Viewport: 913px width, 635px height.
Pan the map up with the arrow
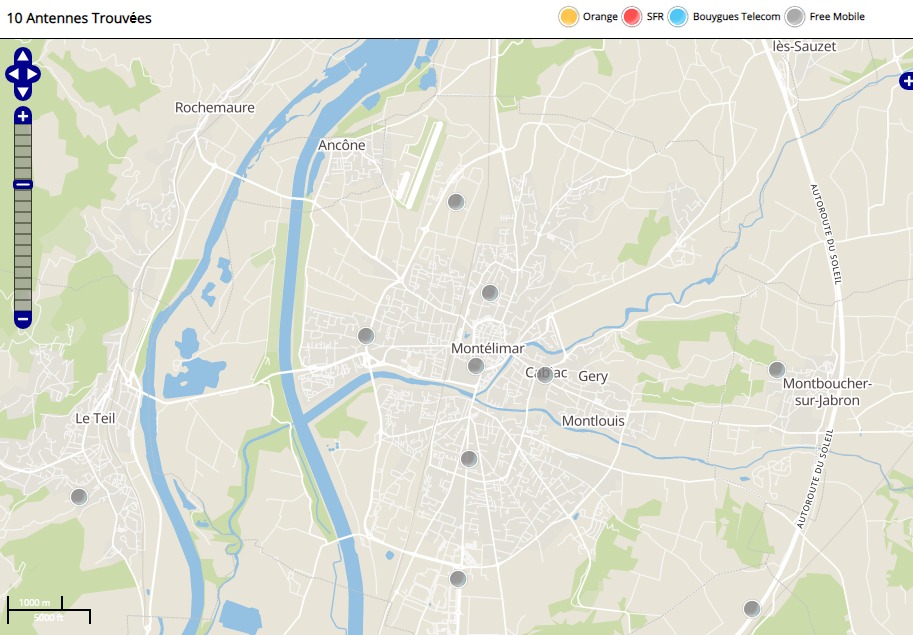point(23,57)
